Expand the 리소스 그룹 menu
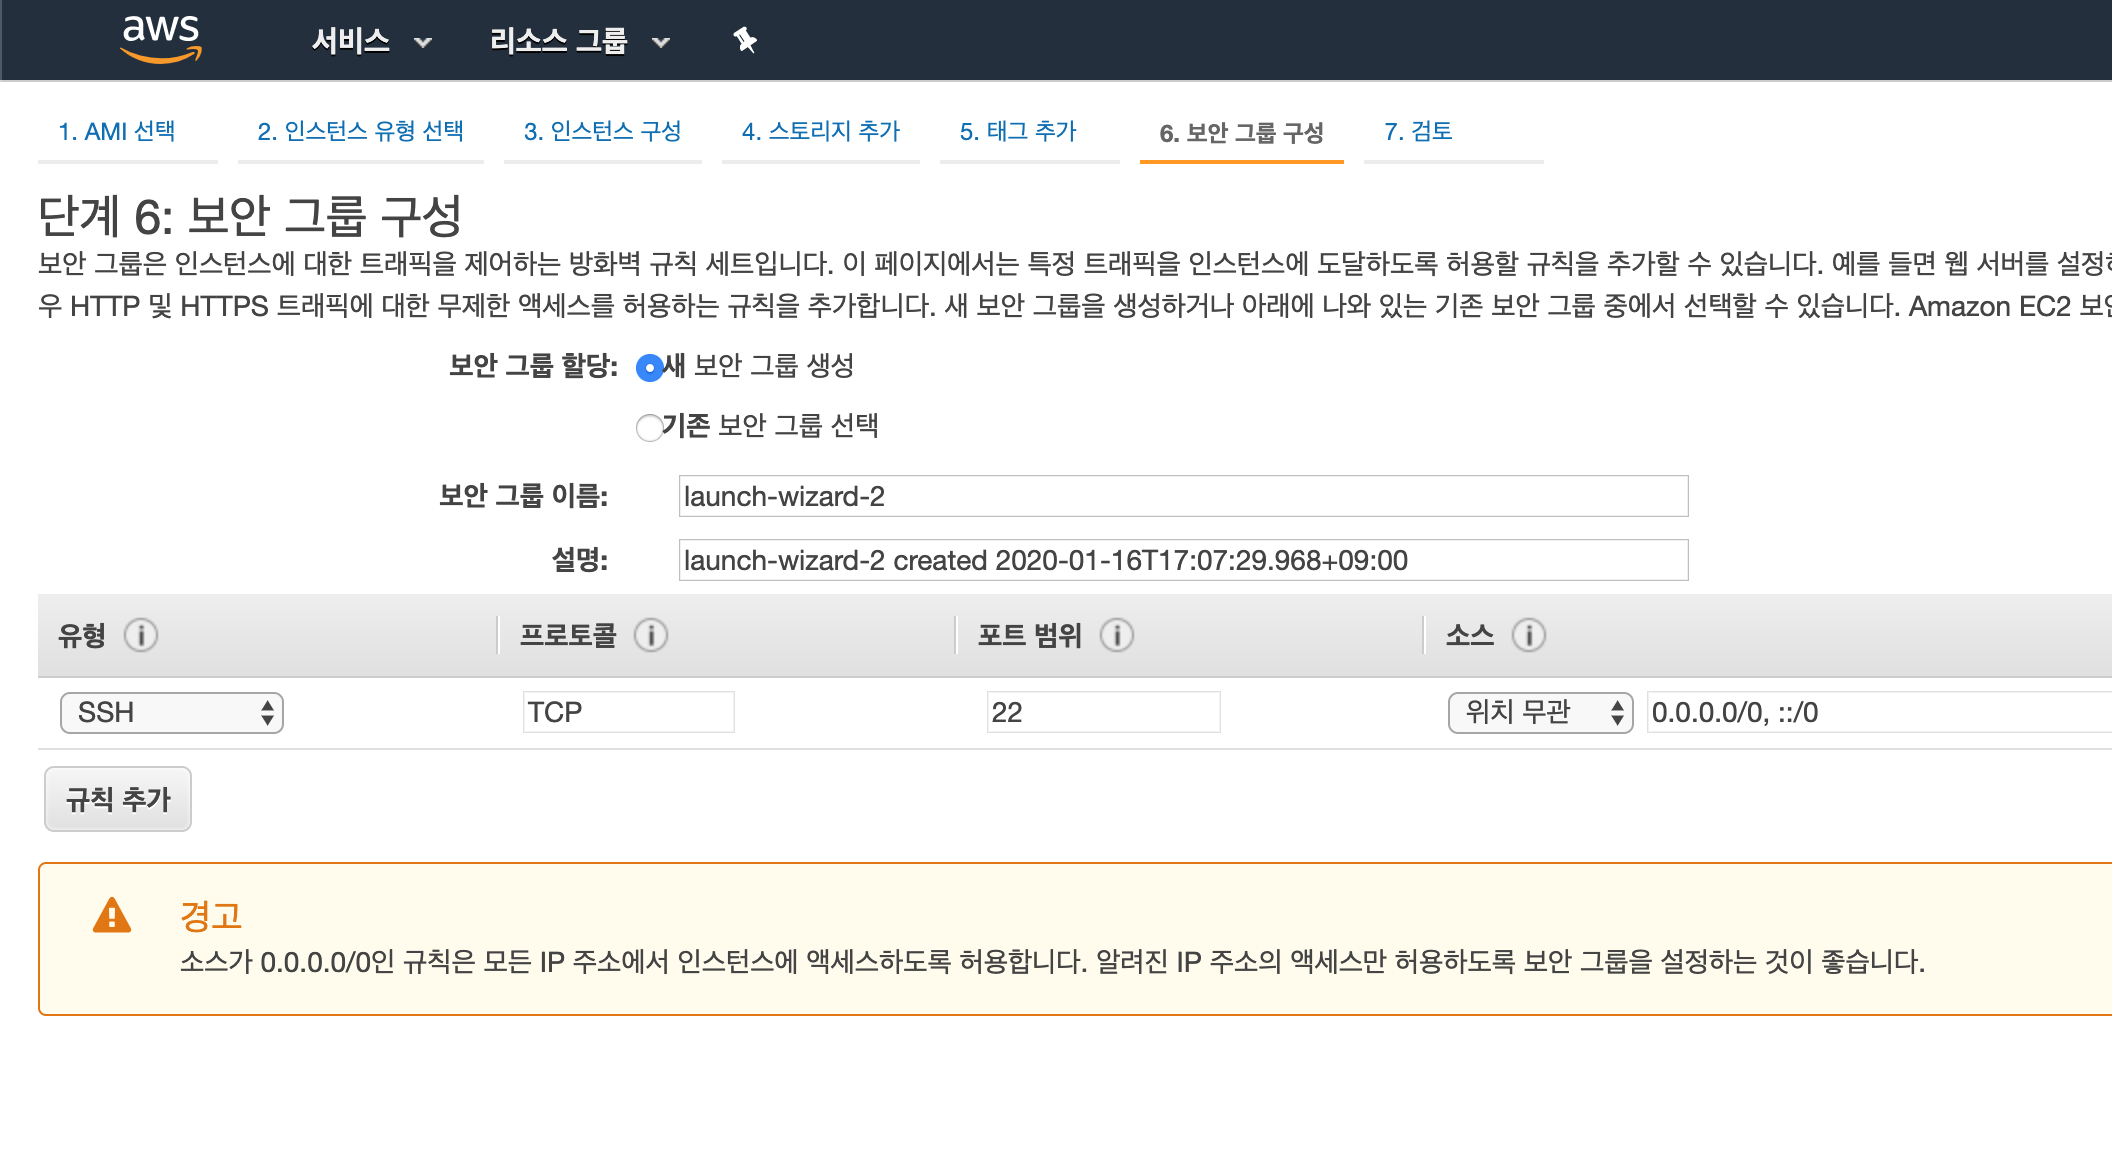 coord(578,41)
